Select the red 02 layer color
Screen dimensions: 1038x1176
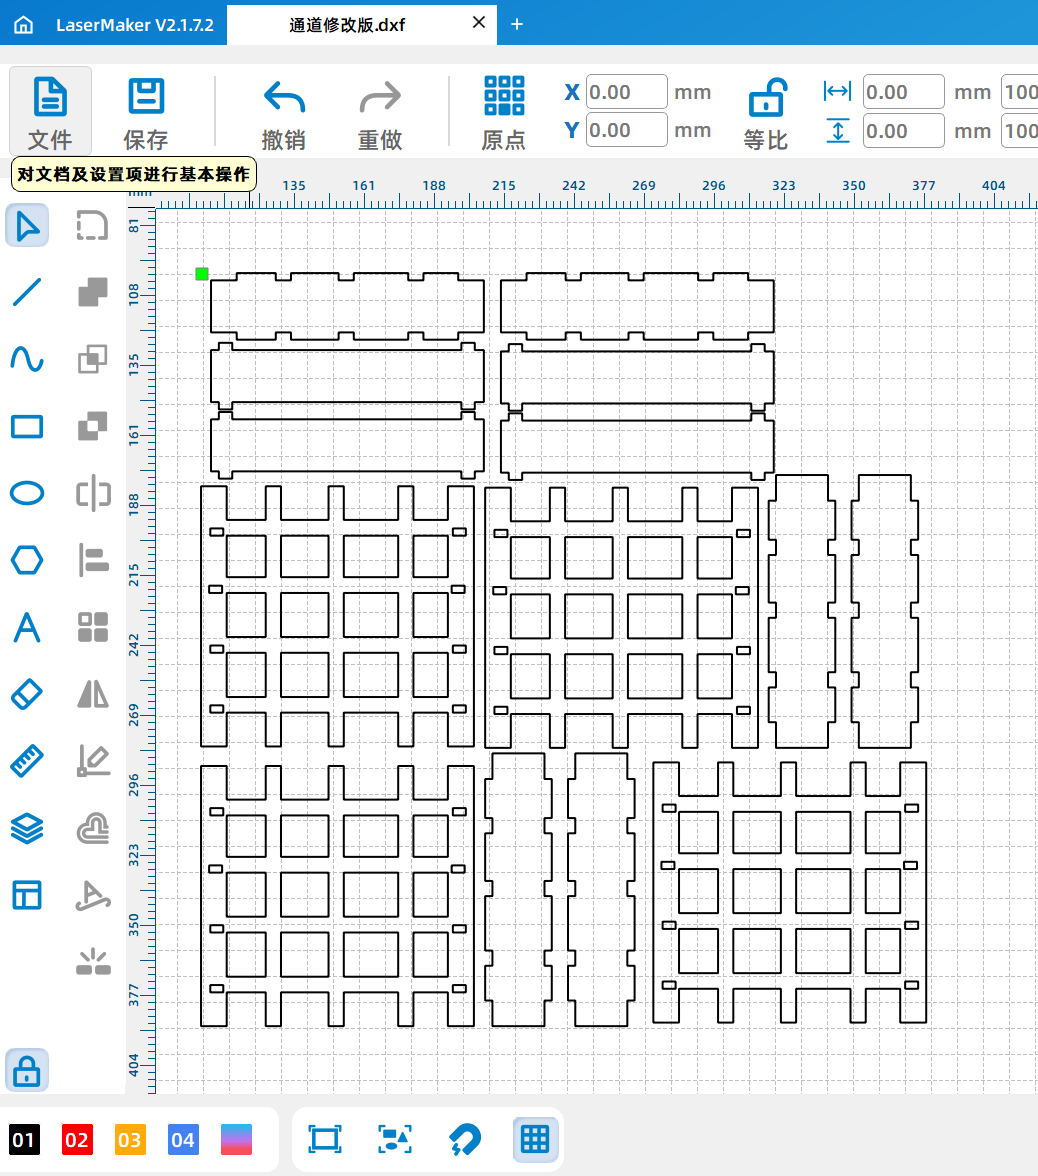[x=77, y=1140]
